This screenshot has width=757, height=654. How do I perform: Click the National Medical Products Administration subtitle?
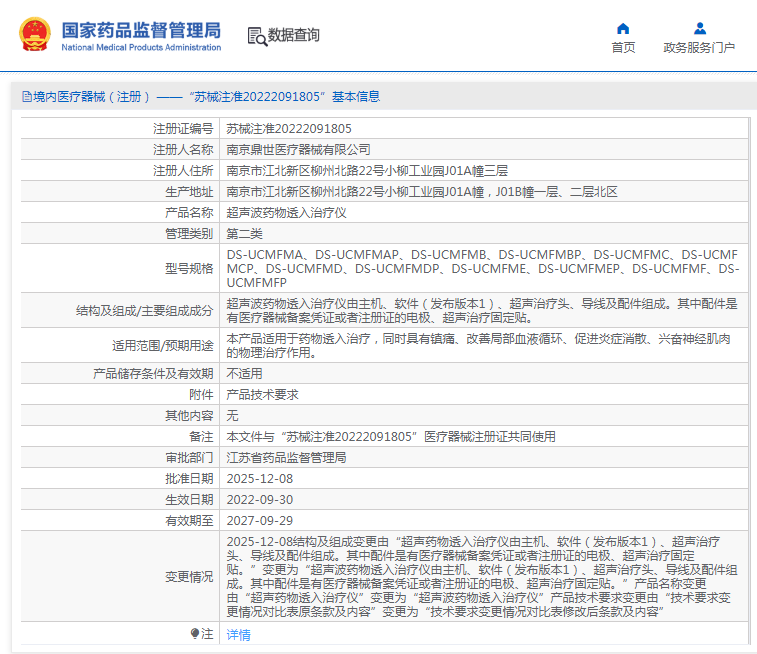[x=141, y=48]
